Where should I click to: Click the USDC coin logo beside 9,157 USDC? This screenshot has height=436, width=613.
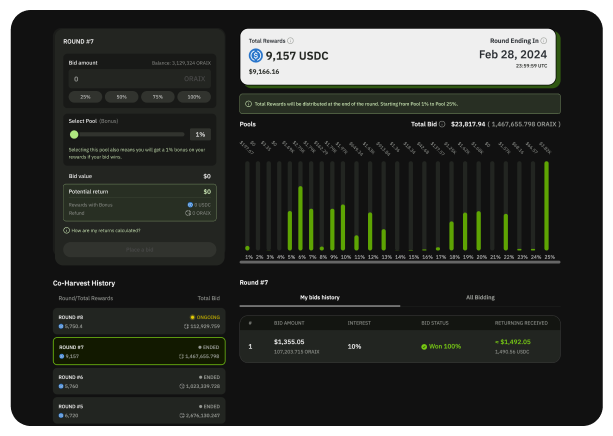tap(256, 56)
